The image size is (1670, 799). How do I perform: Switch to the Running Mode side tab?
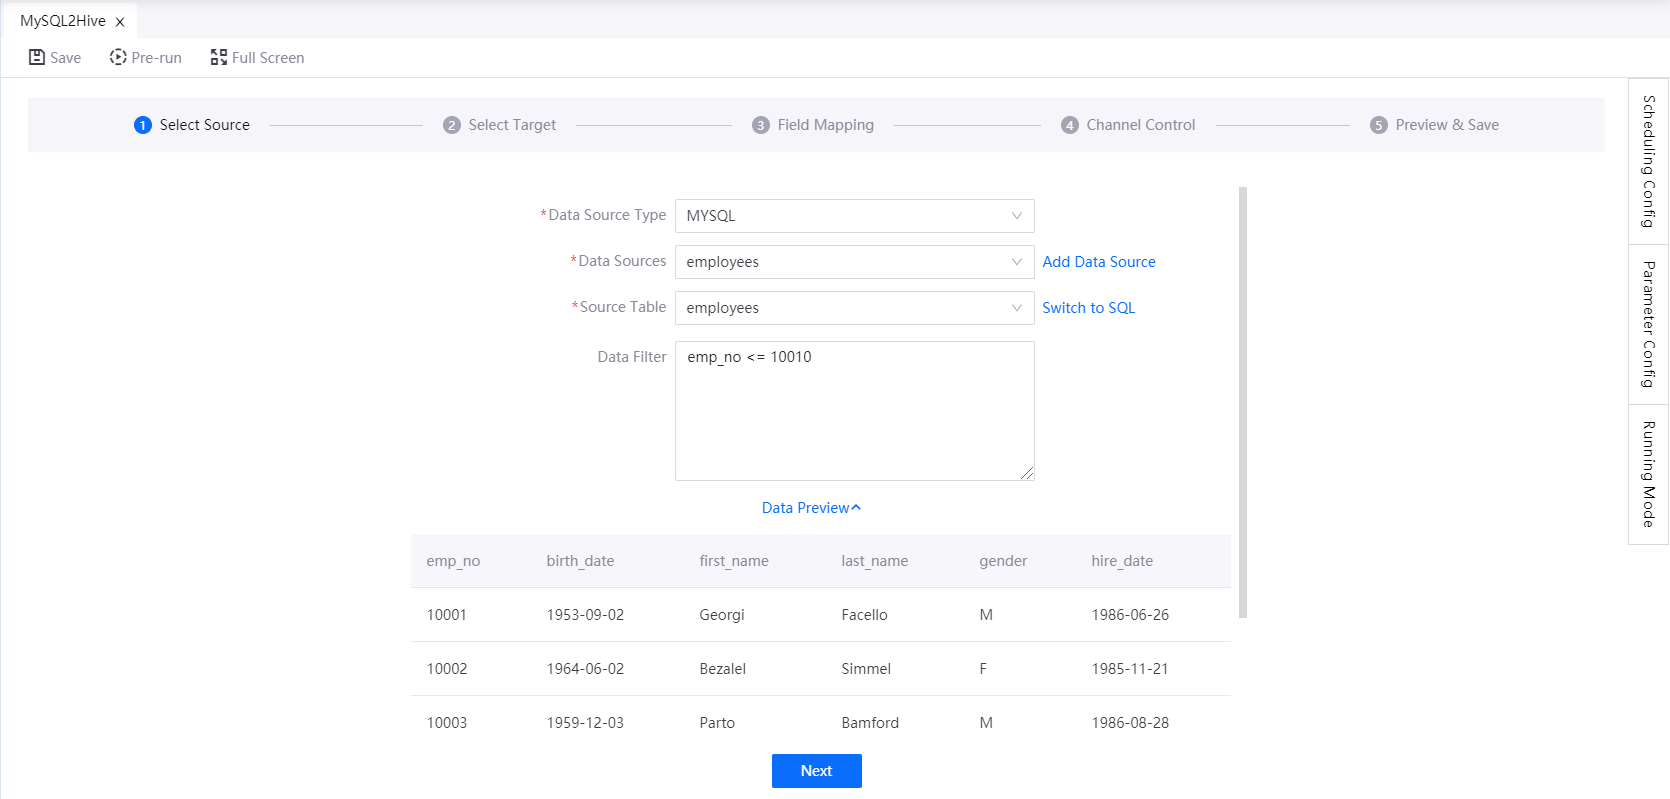coord(1648,474)
